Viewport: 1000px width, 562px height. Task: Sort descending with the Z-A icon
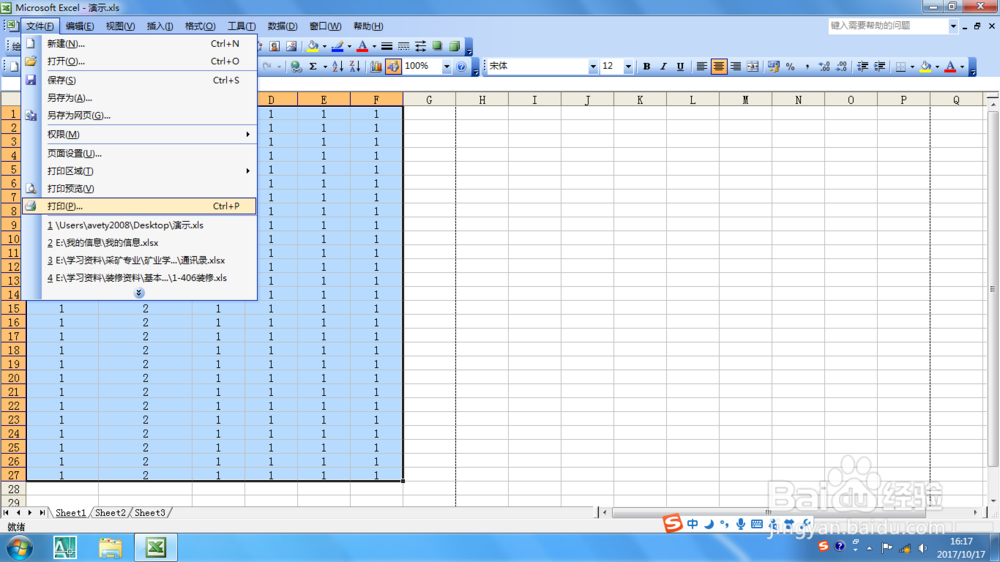click(355, 66)
